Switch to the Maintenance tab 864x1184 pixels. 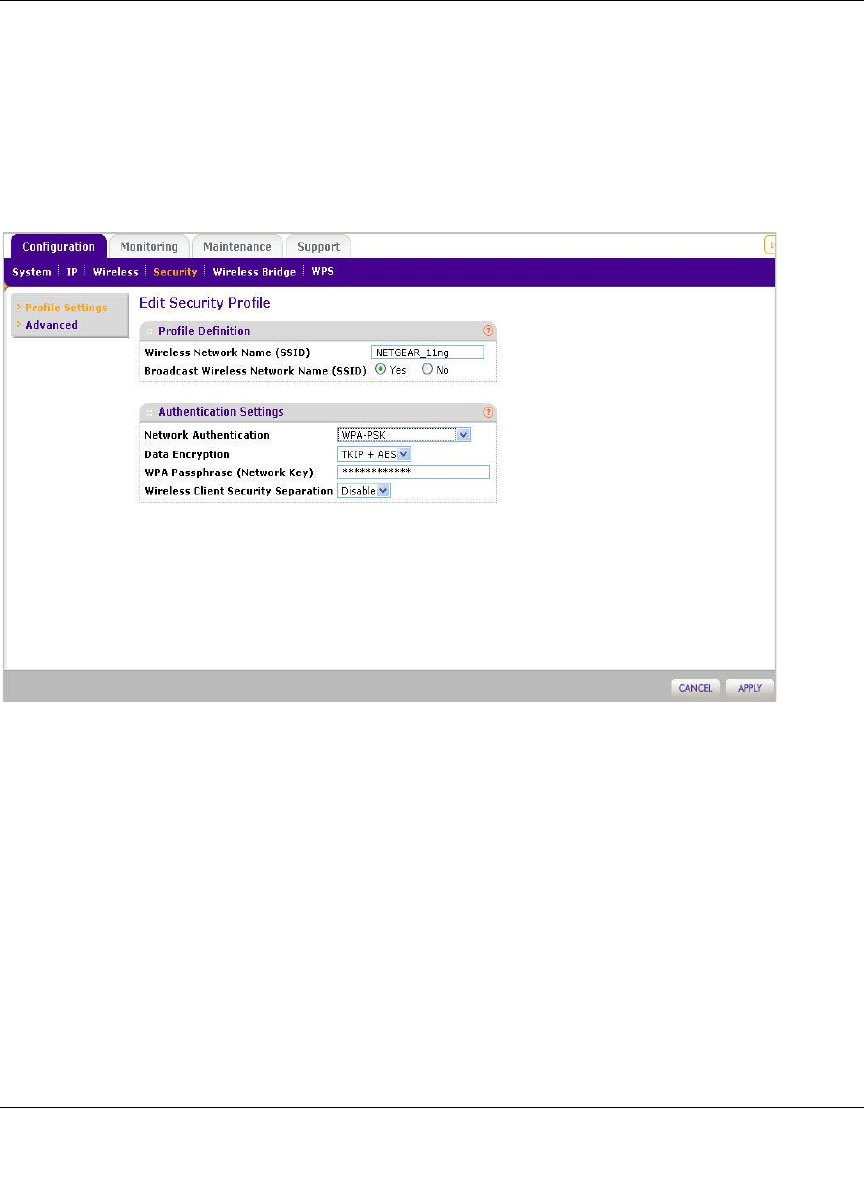point(237,247)
